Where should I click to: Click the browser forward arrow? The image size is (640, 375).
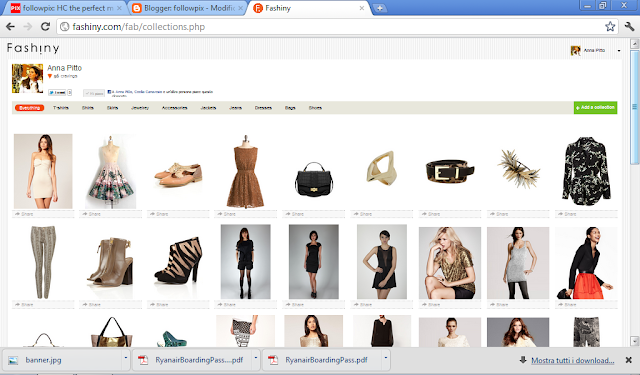(28, 27)
